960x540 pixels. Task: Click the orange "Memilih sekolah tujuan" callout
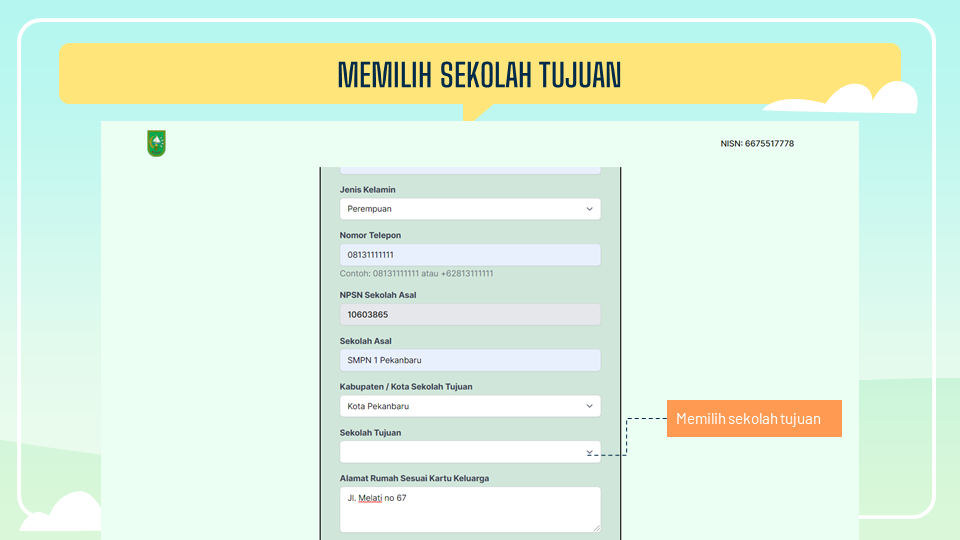point(754,419)
